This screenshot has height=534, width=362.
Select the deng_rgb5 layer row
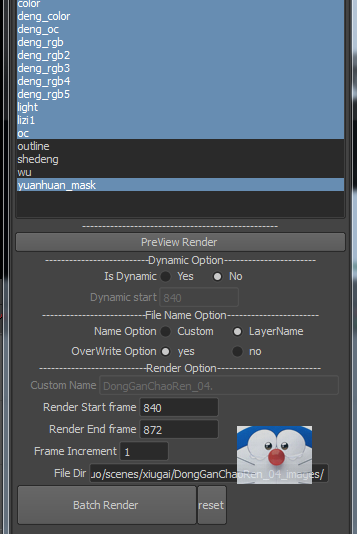(180, 94)
